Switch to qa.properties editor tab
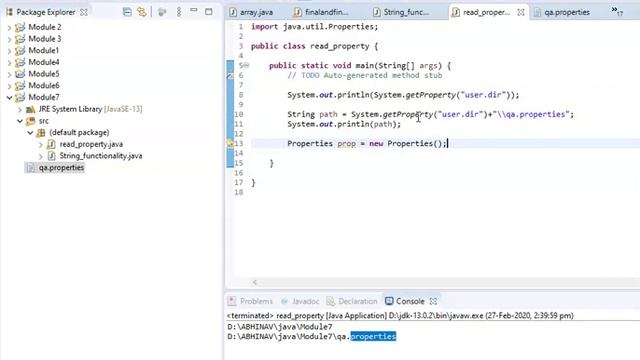Viewport: 640px width, 360px height. click(x=567, y=12)
